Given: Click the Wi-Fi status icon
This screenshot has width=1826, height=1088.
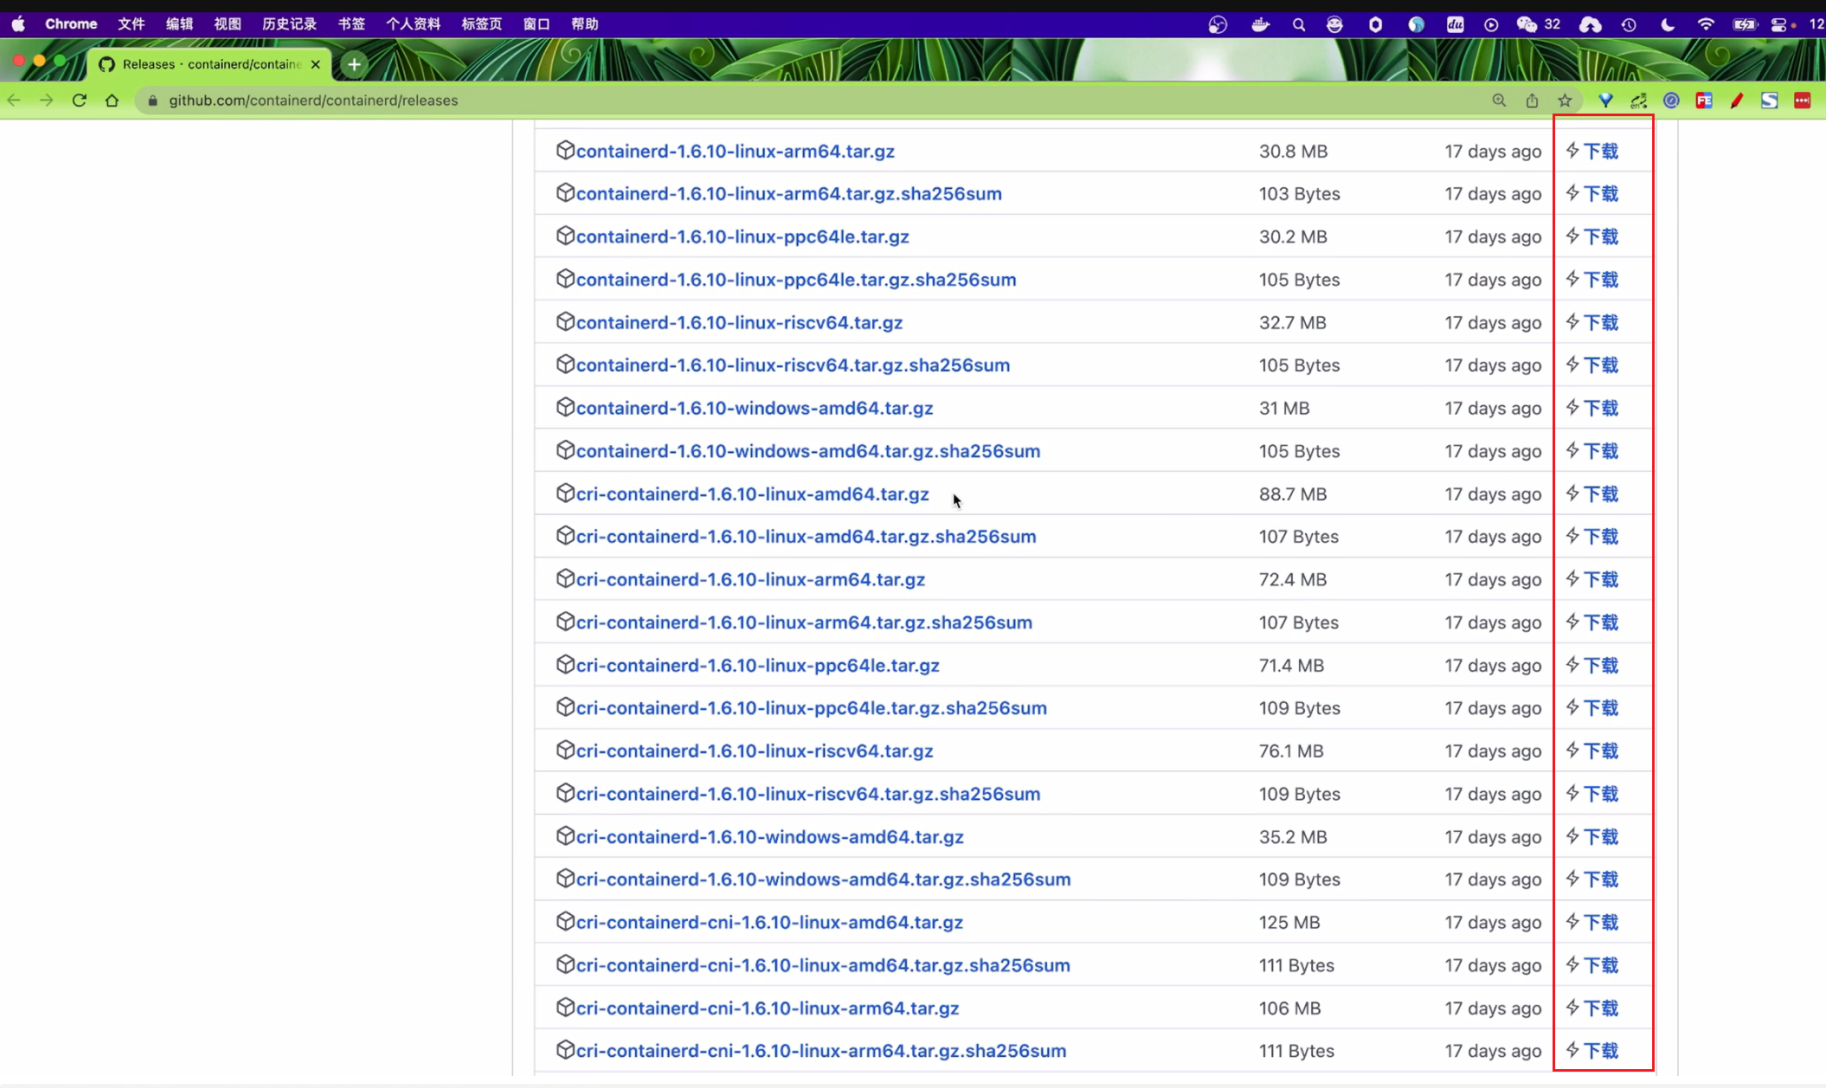Looking at the screenshot, I should [1706, 25].
